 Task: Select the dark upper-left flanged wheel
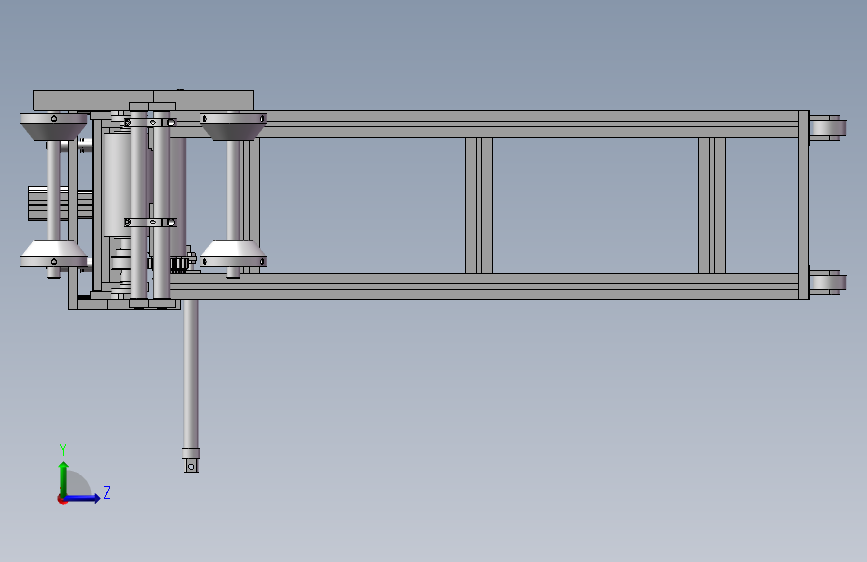54,127
